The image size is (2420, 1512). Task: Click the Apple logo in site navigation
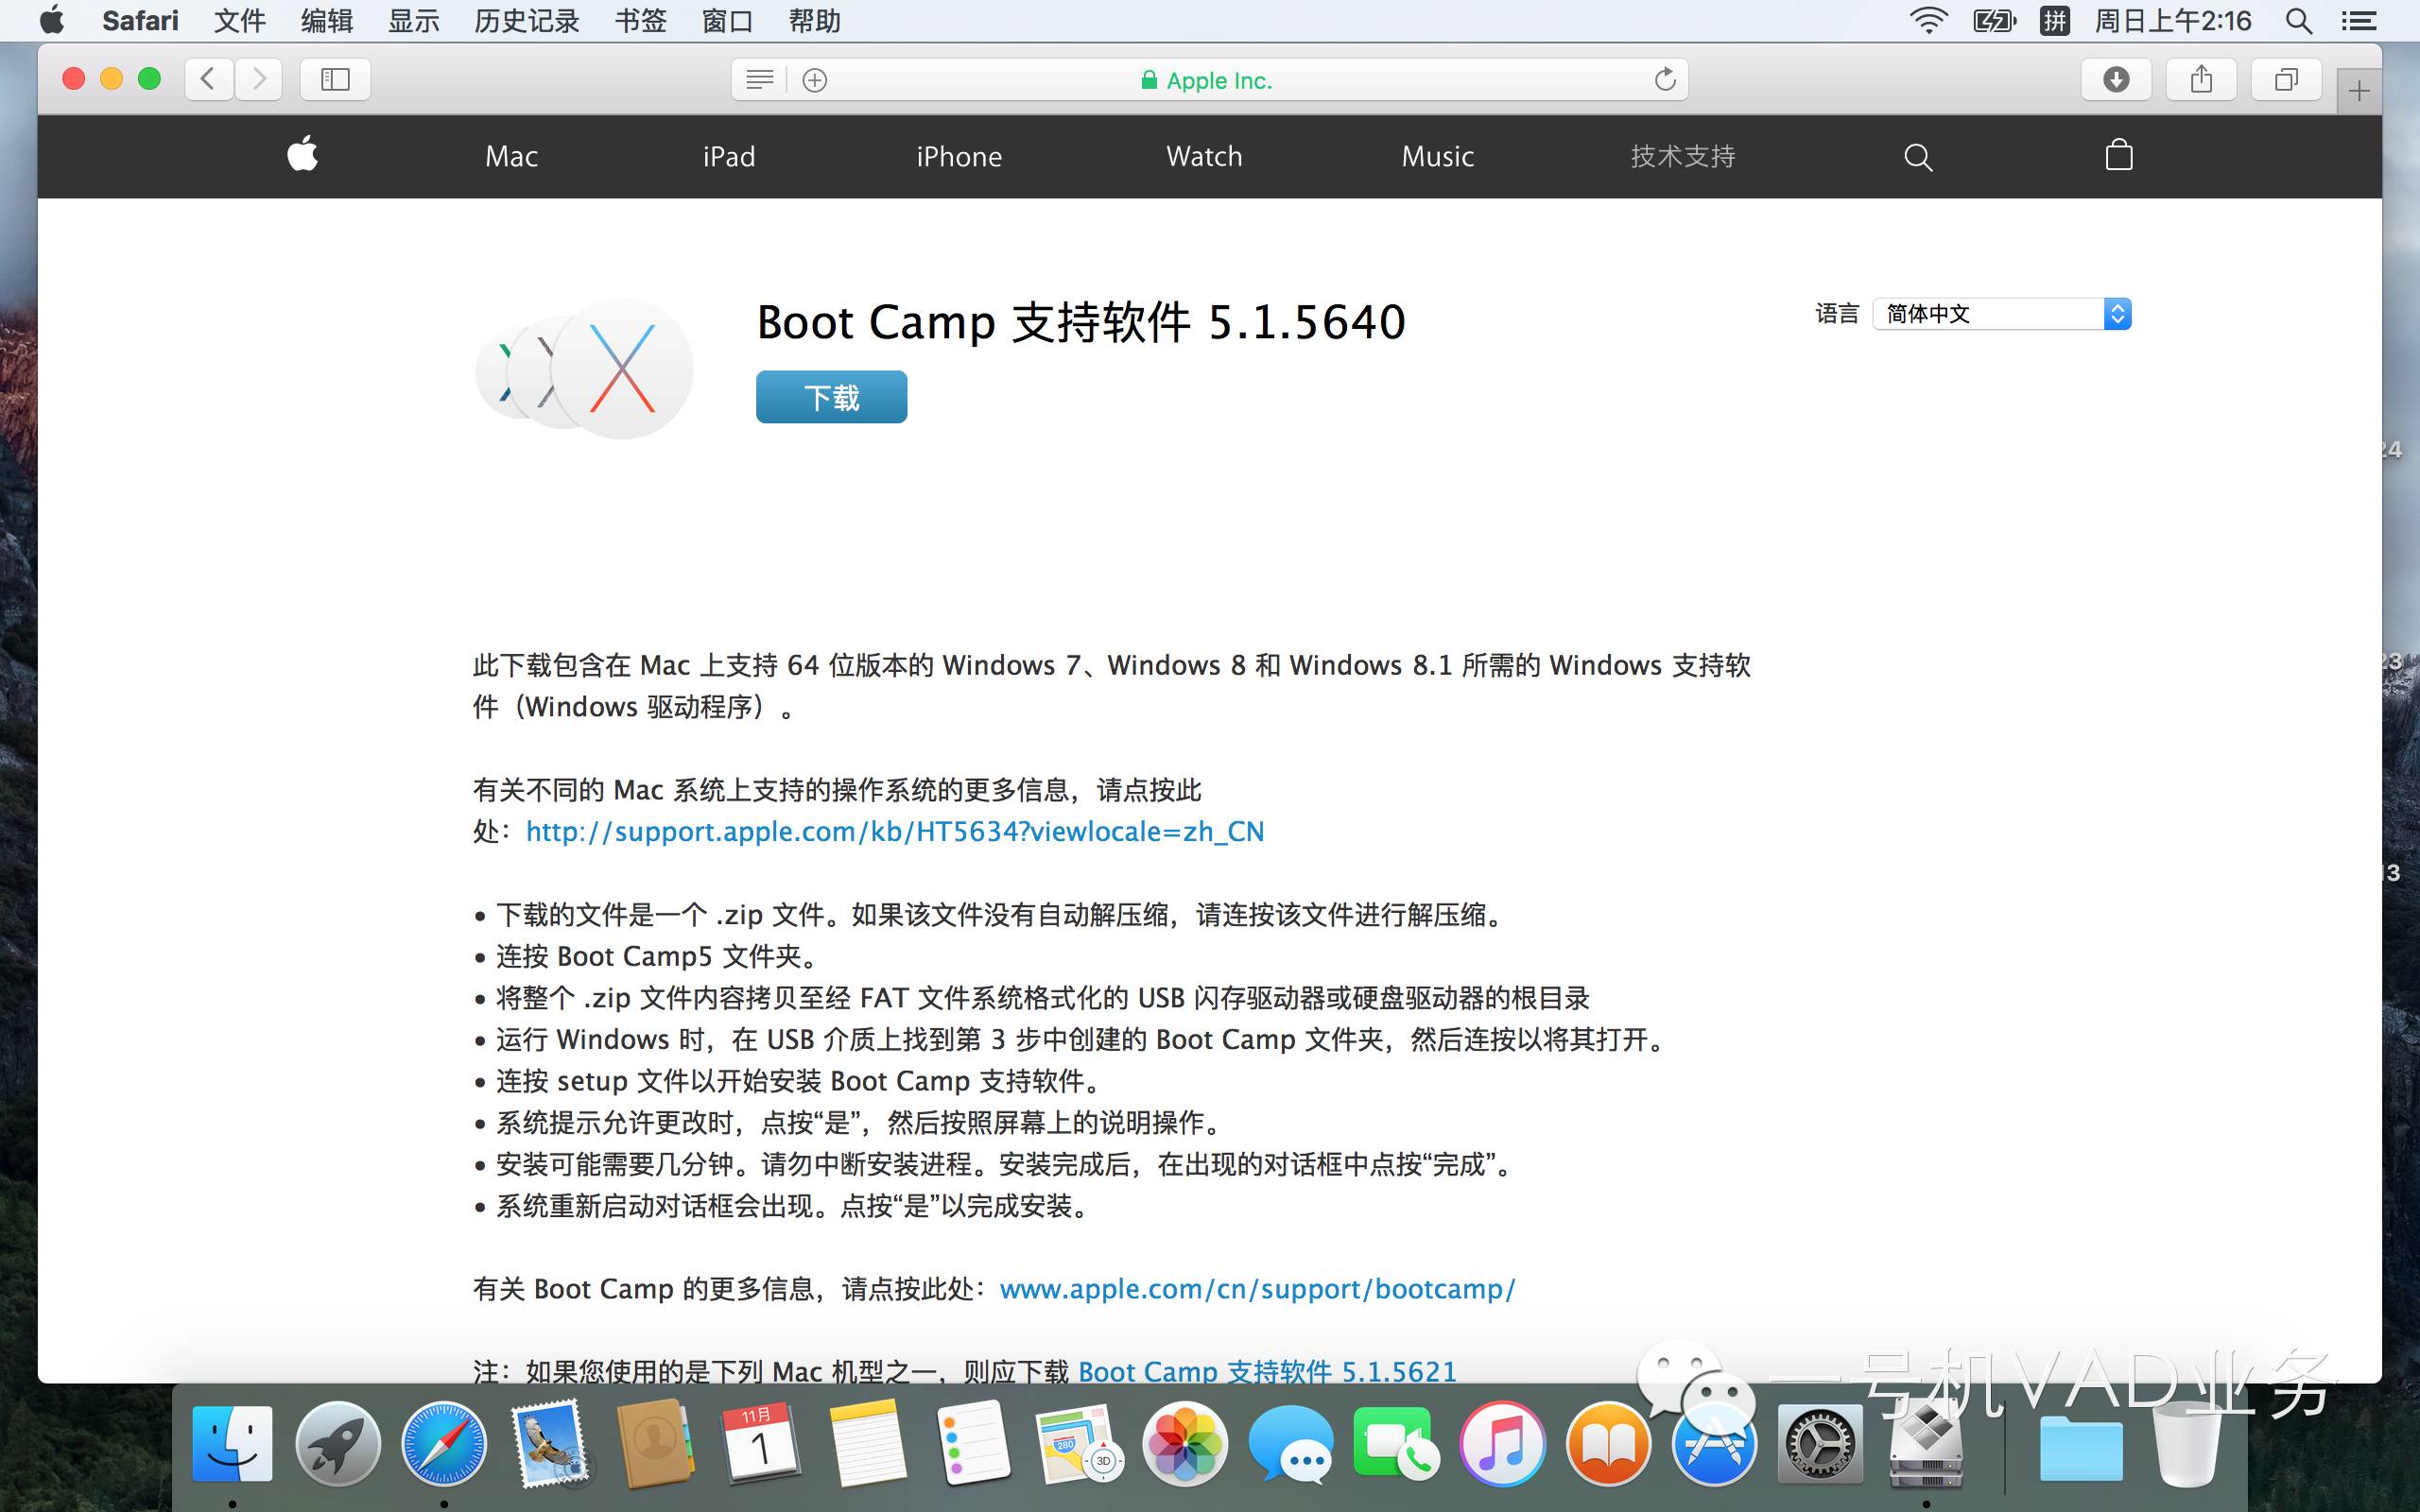pos(302,155)
